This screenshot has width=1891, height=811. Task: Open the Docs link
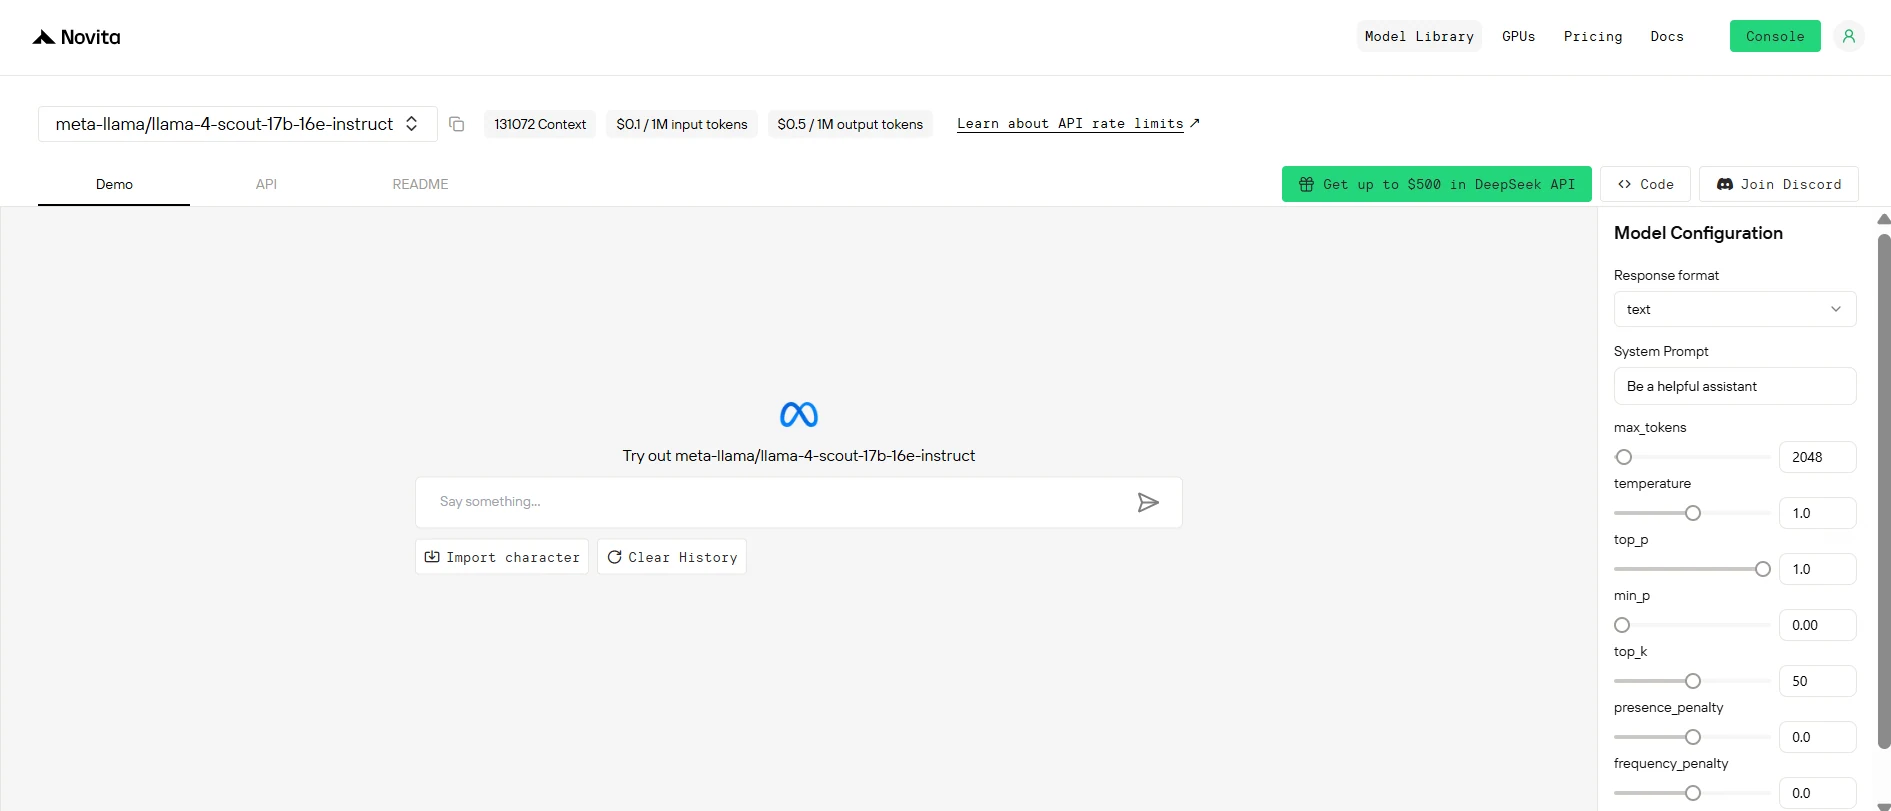click(1667, 36)
